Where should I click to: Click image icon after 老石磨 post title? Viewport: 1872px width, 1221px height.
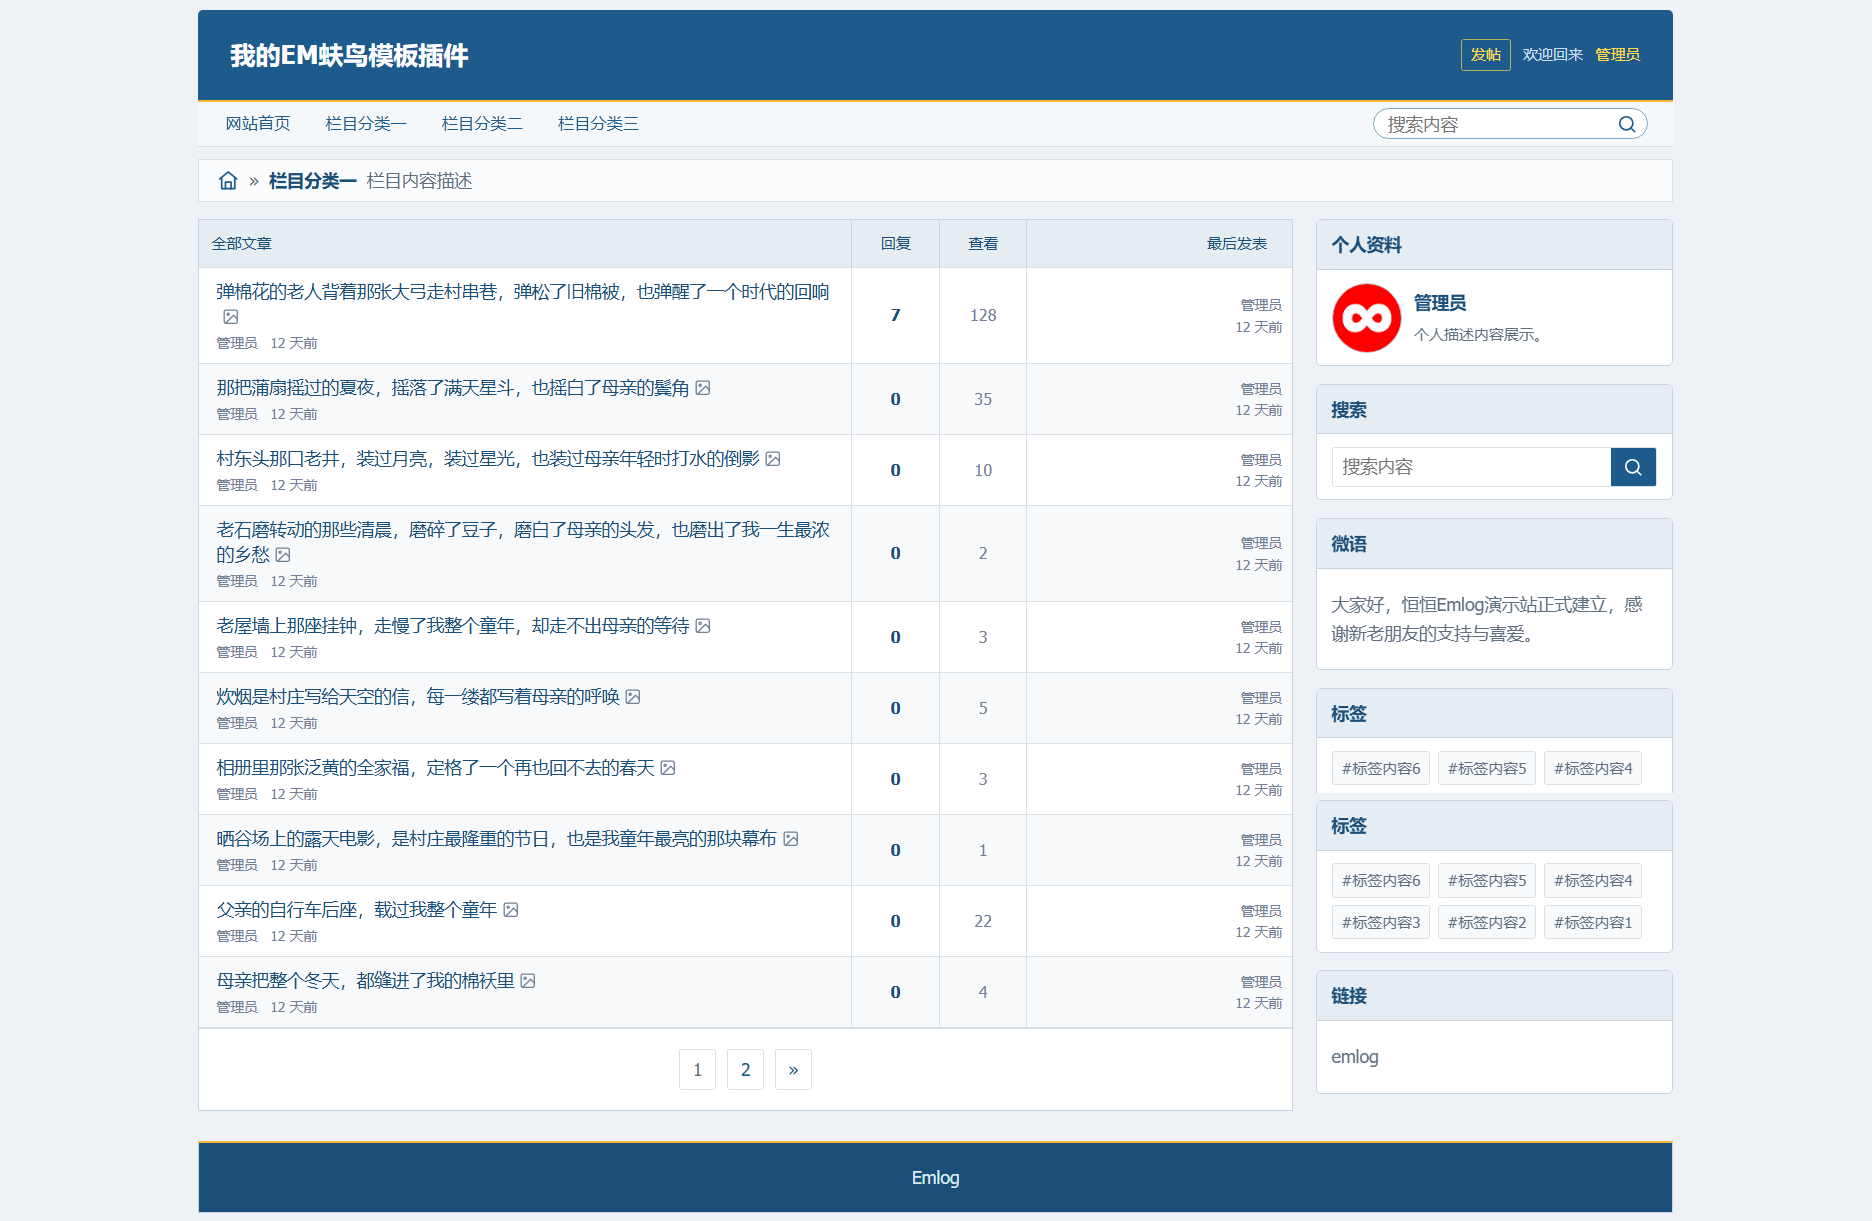(x=283, y=555)
